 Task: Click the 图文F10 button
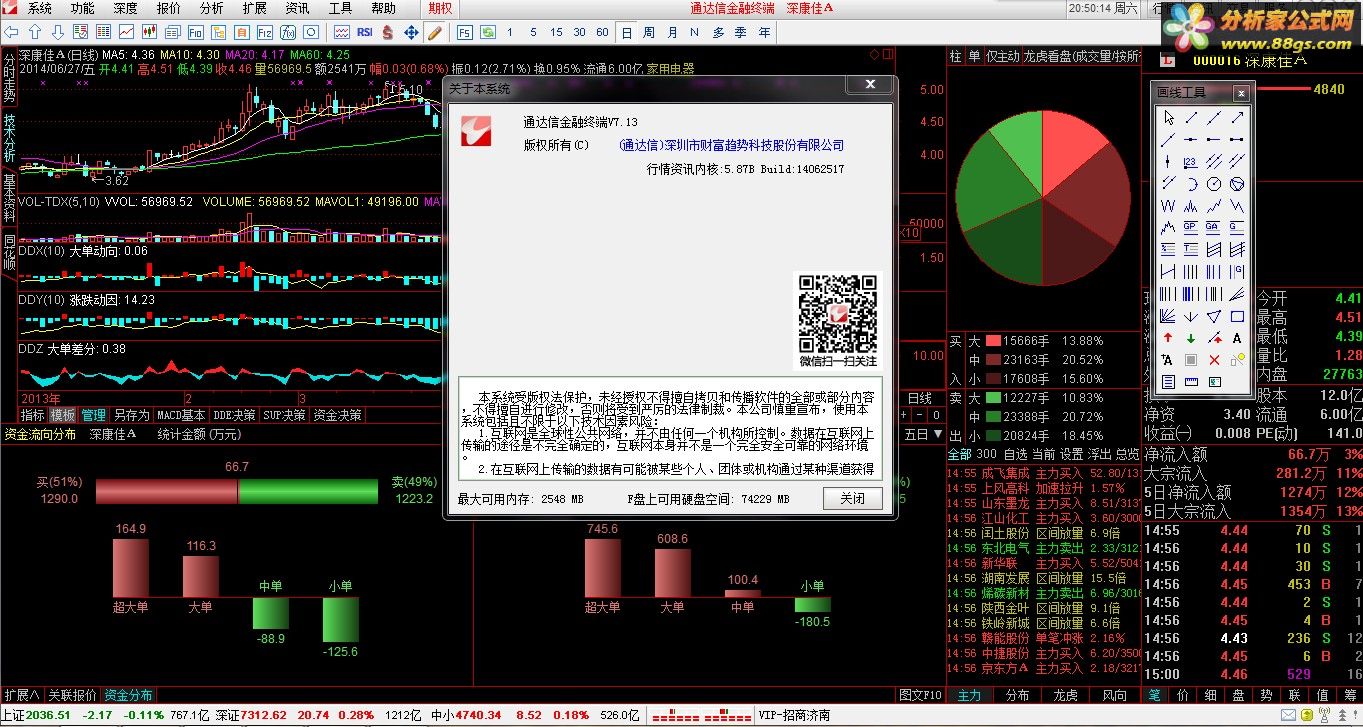coord(920,694)
